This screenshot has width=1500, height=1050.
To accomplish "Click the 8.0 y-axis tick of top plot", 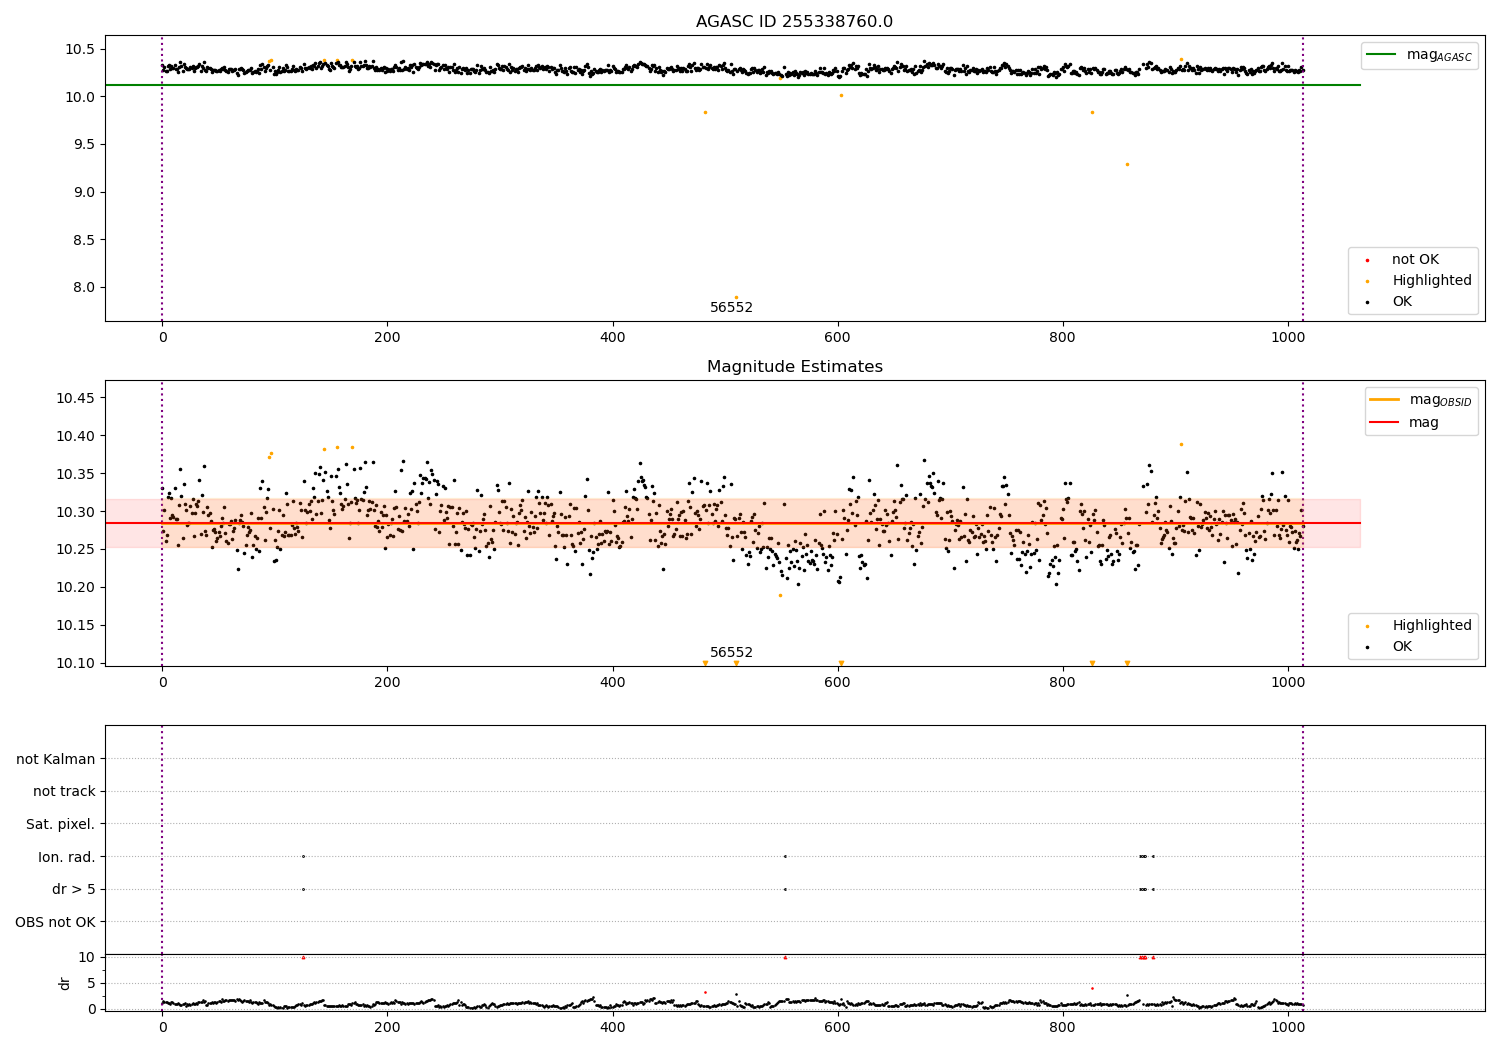I will tap(84, 288).
